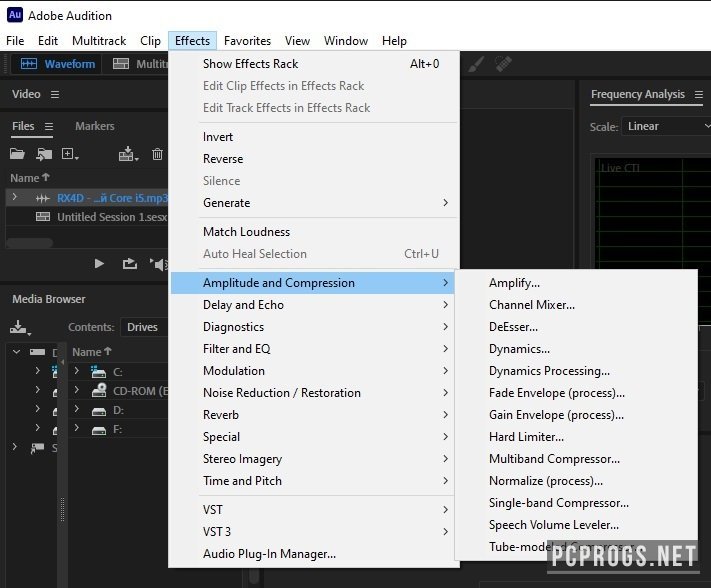Select Amplify effect
Viewport: 711px width, 588px height.
click(x=577, y=283)
